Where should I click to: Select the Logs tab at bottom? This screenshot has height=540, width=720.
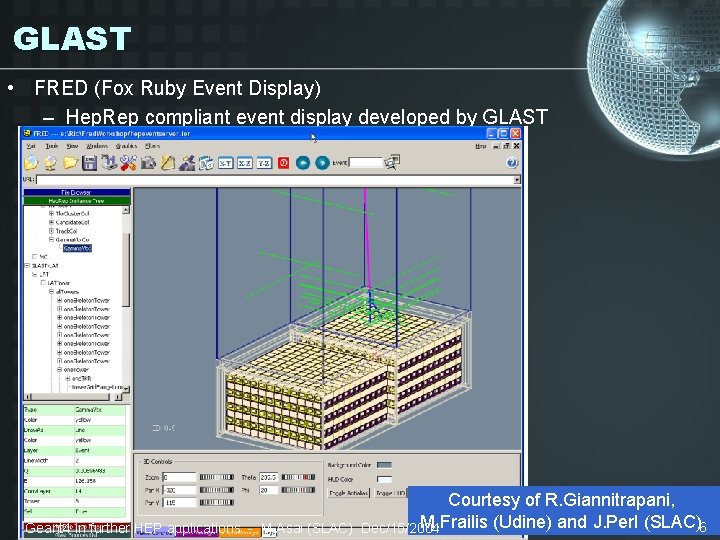pyautogui.click(x=270, y=533)
